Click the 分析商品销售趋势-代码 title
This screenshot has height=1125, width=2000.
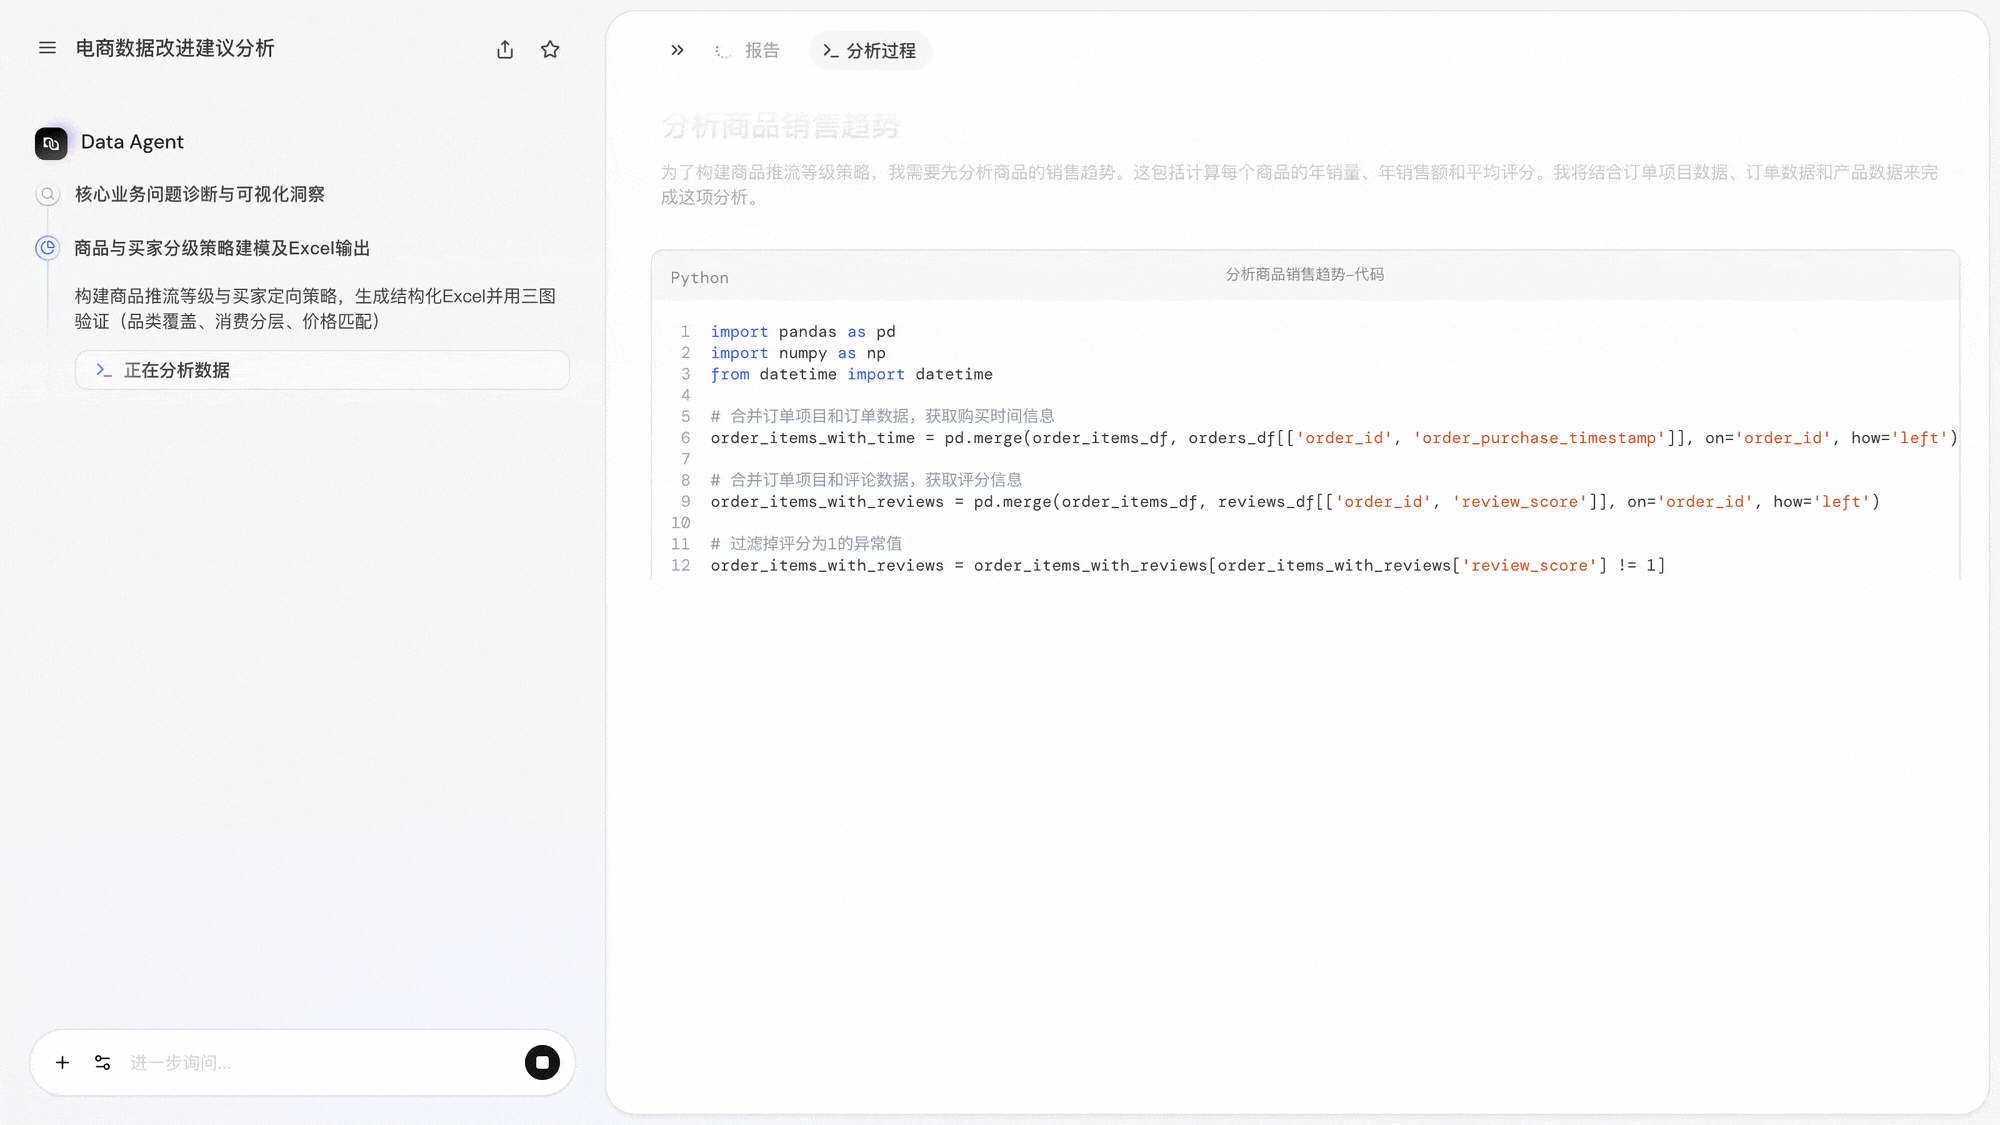pyautogui.click(x=1304, y=274)
